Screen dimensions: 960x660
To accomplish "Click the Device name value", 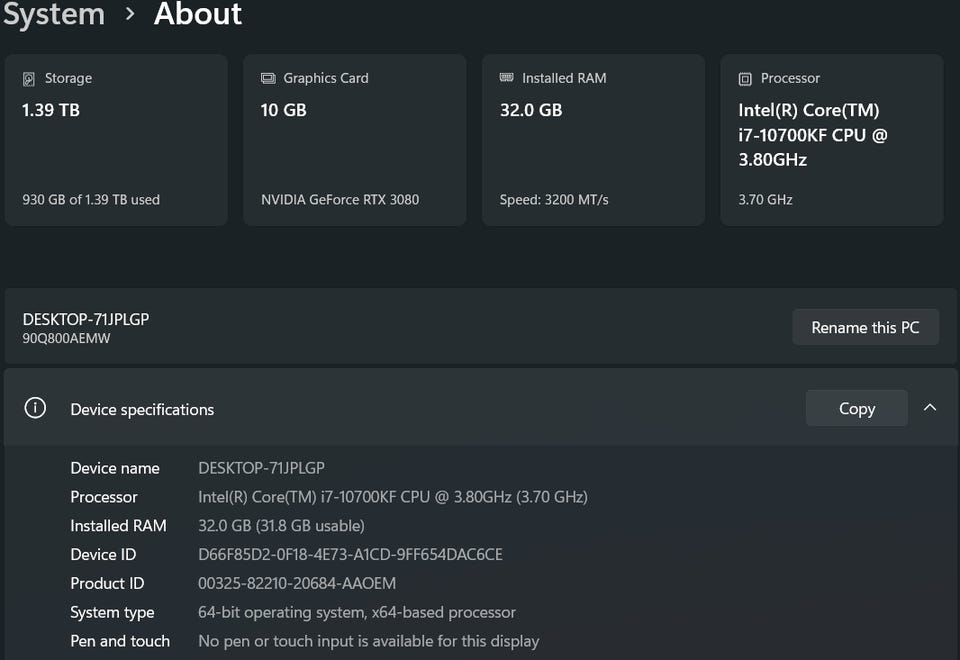I will 261,468.
